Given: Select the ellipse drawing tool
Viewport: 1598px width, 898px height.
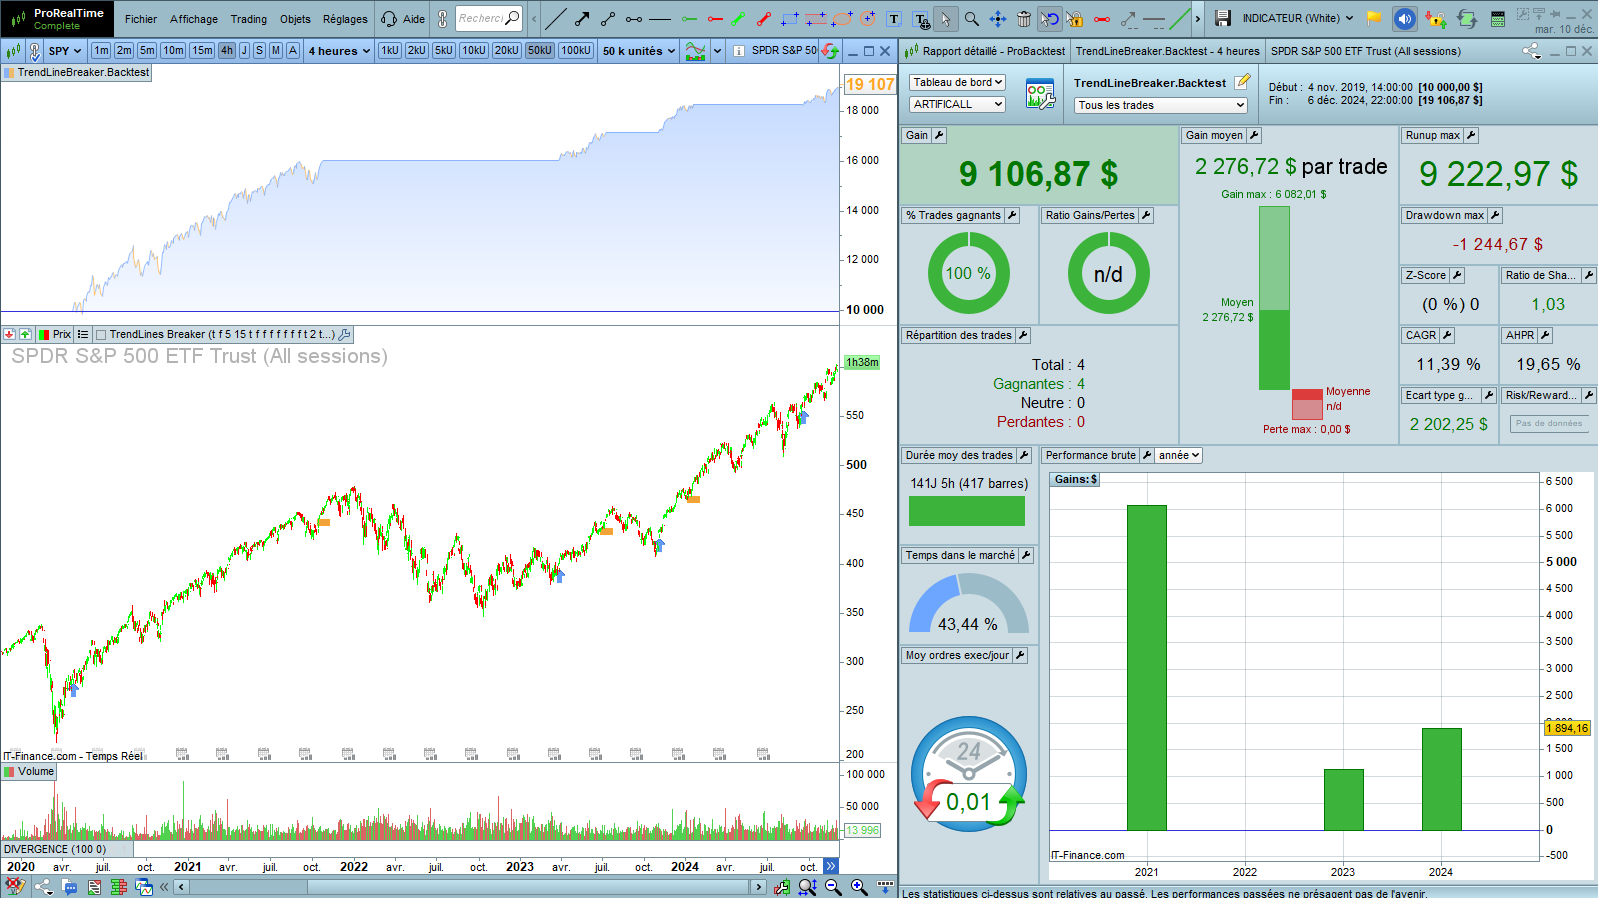Looking at the screenshot, I should point(842,18).
